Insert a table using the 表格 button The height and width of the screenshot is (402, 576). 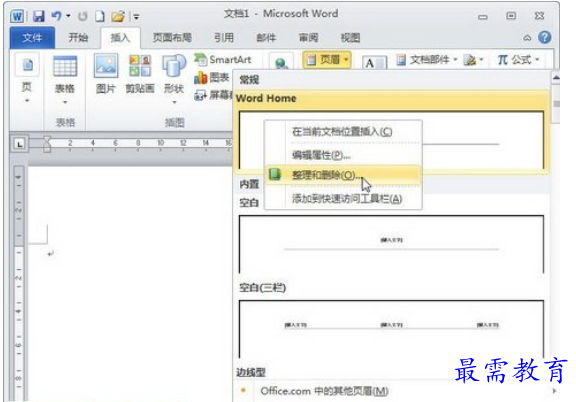point(65,79)
